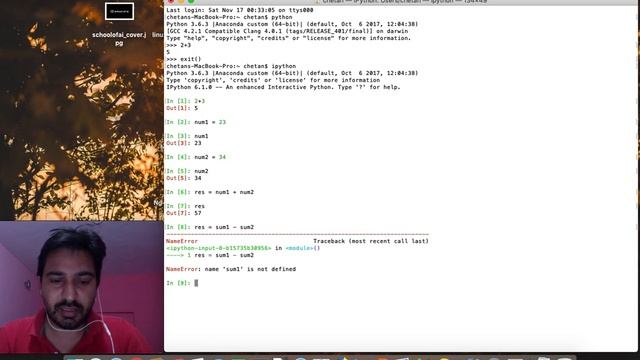Click the GCC 4.2.1 Compatible Clang line

click(x=287, y=31)
